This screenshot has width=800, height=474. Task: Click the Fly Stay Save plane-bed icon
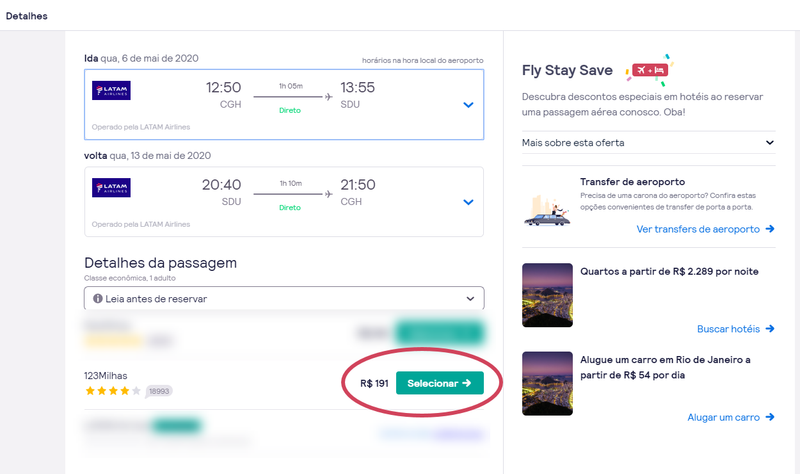pos(648,70)
